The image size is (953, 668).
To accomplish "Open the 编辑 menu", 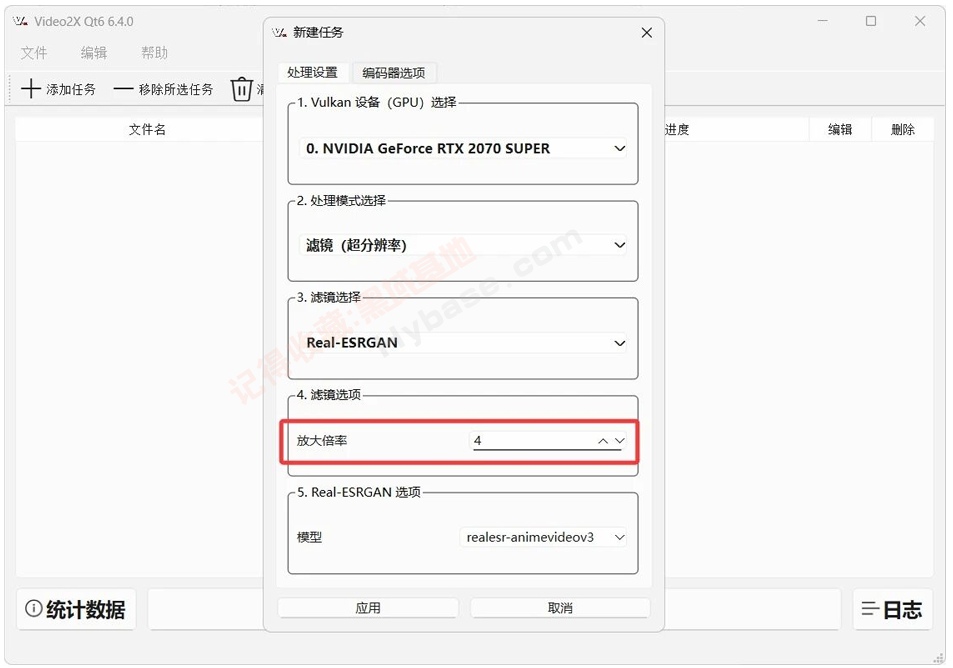I will [94, 53].
